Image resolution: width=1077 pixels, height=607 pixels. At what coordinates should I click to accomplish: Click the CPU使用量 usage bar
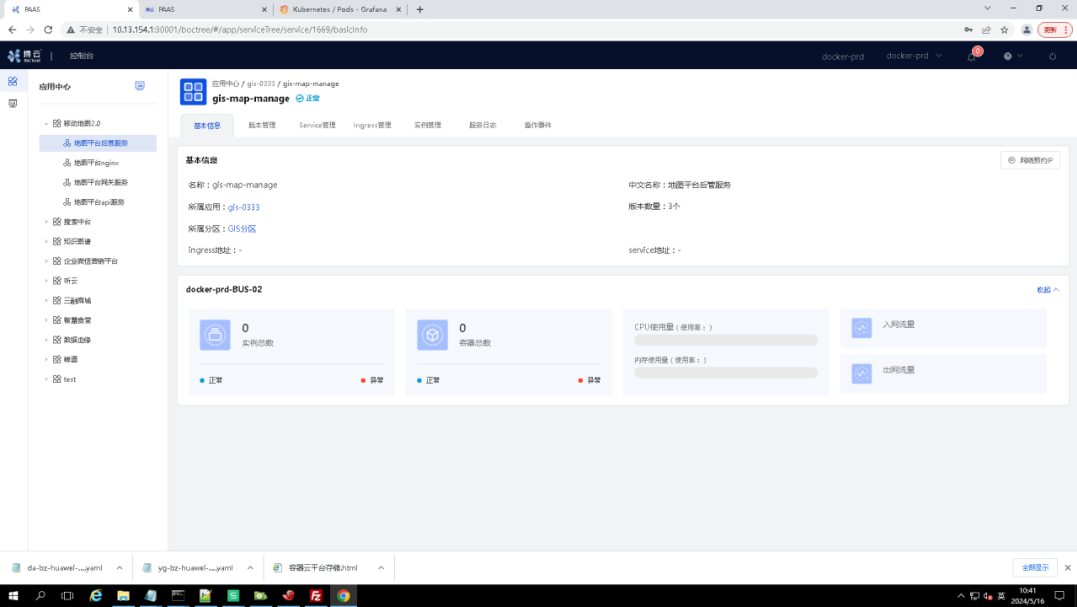pyautogui.click(x=726, y=340)
